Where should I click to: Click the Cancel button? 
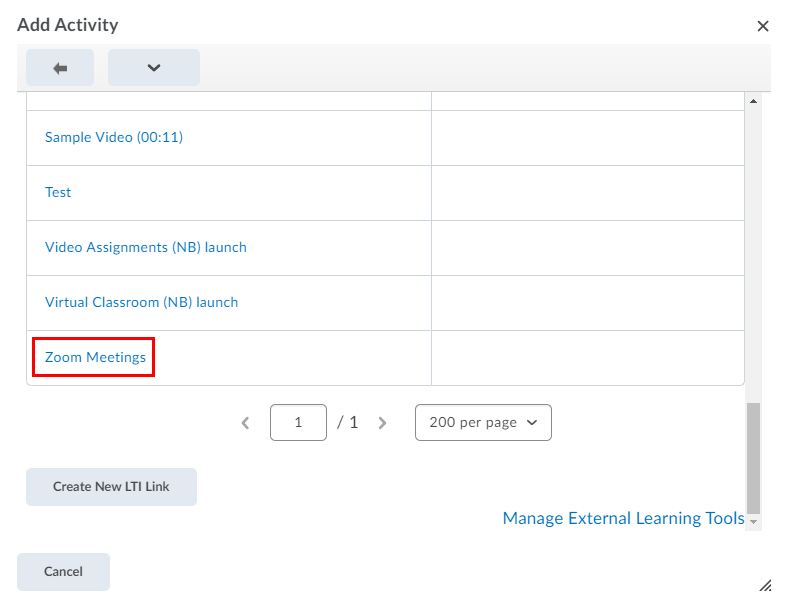click(x=63, y=572)
